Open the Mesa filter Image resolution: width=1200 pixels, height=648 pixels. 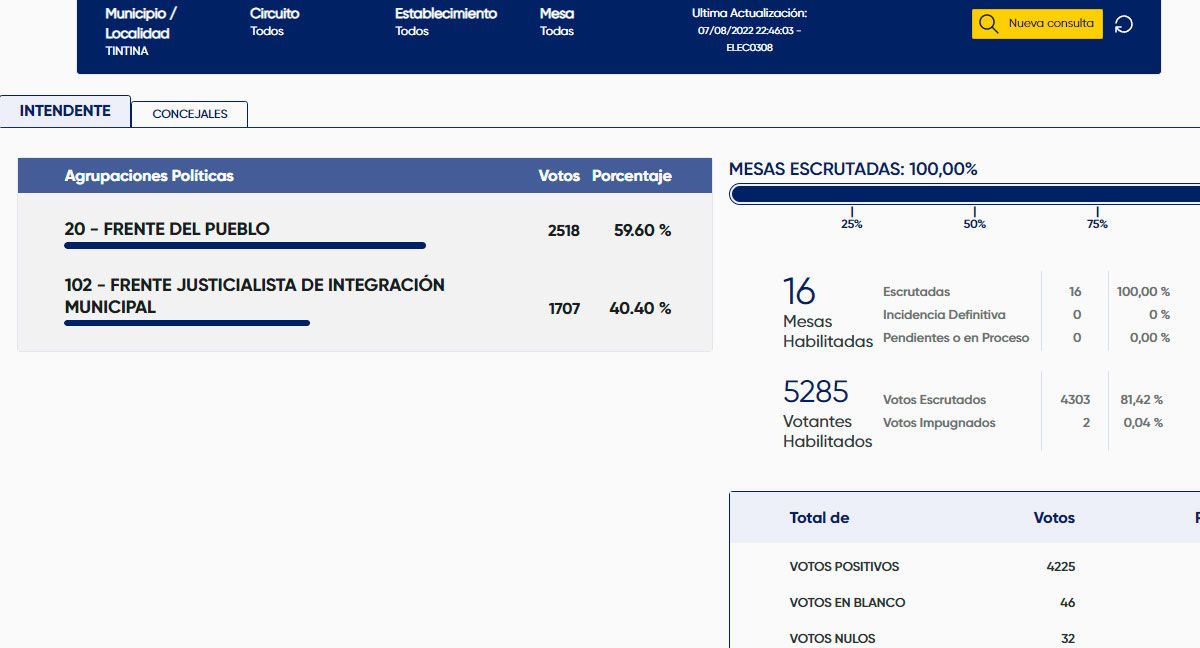click(x=557, y=22)
